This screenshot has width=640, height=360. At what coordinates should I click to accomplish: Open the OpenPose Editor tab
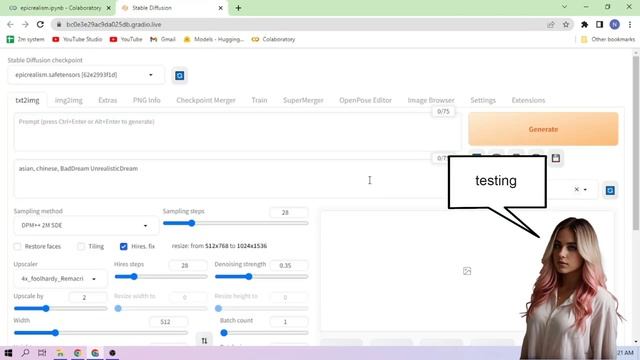(x=365, y=100)
